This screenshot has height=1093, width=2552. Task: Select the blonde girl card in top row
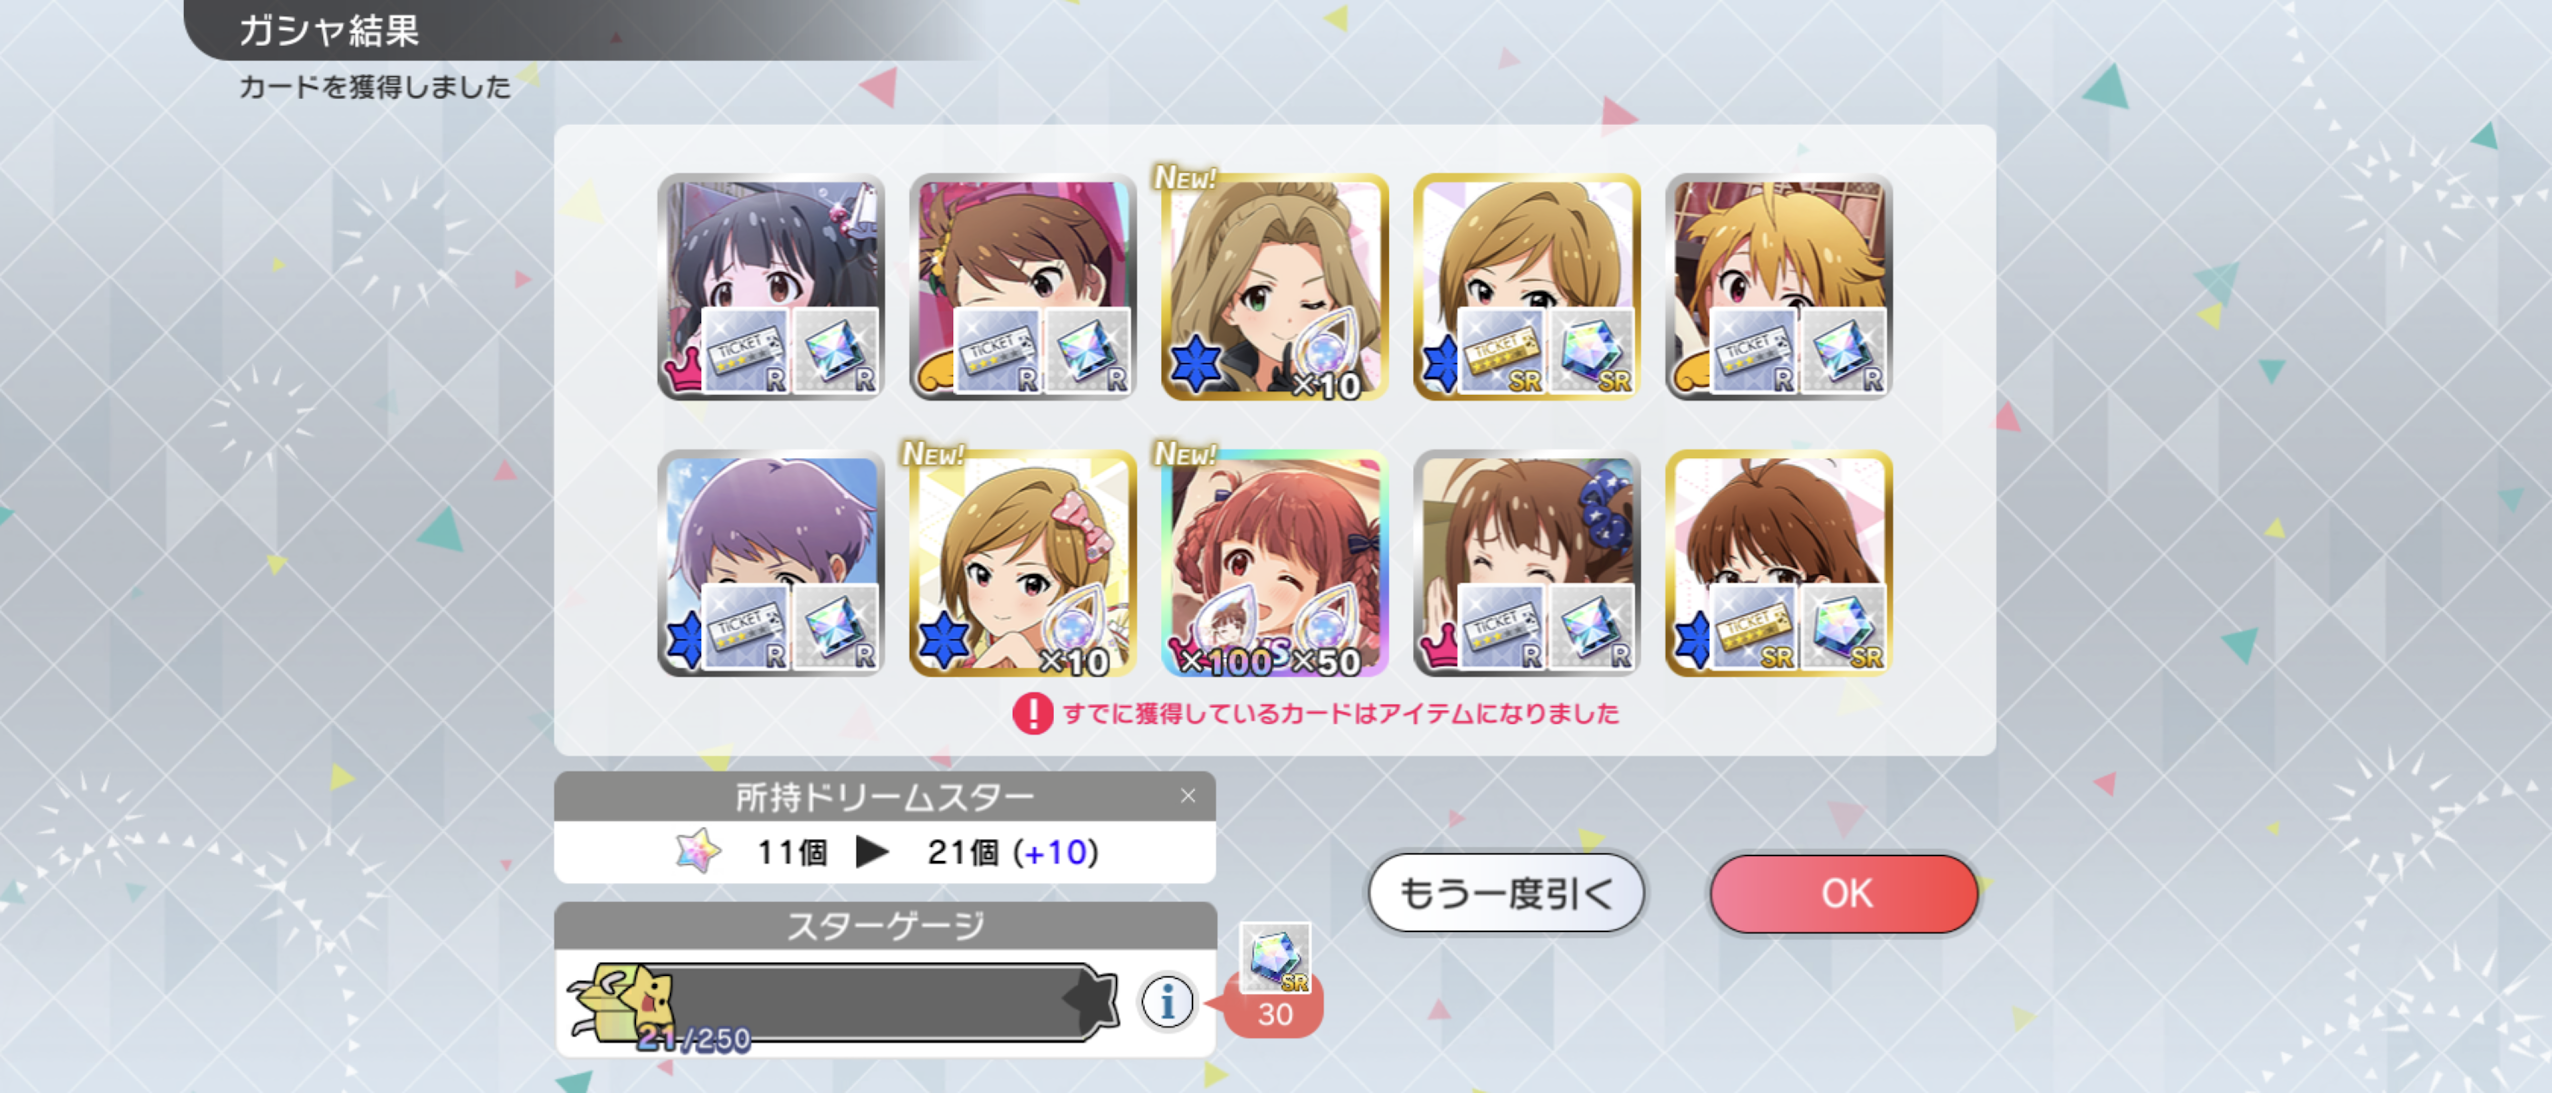(1779, 287)
